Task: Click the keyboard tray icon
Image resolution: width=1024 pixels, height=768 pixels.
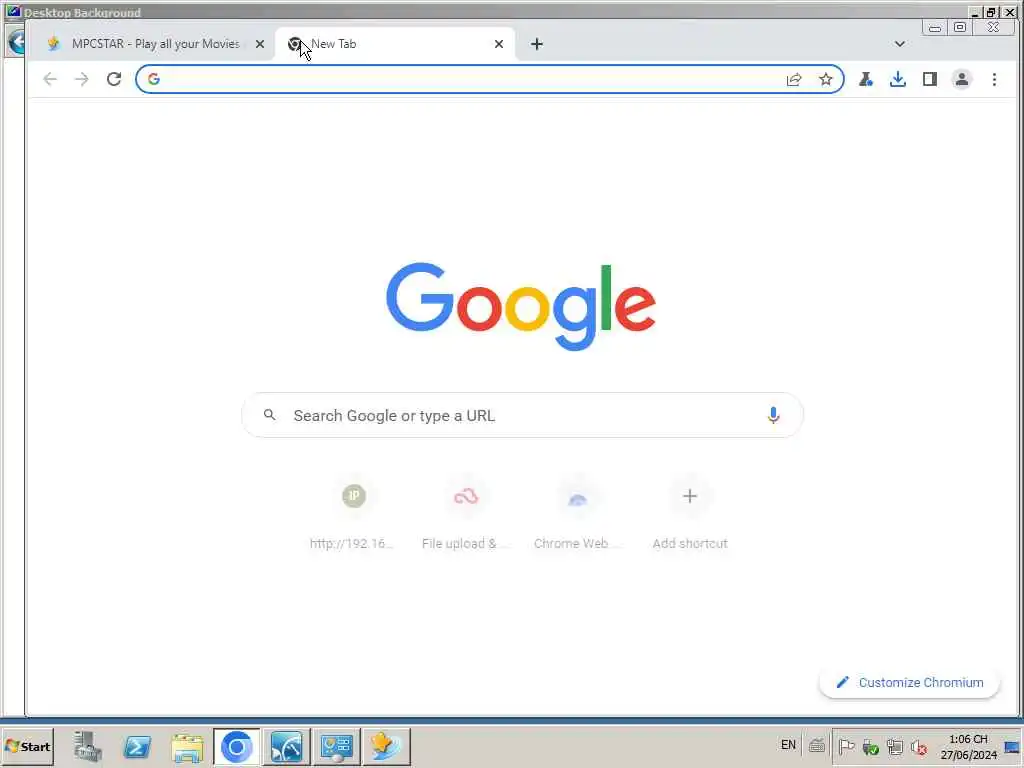Action: pos(816,746)
